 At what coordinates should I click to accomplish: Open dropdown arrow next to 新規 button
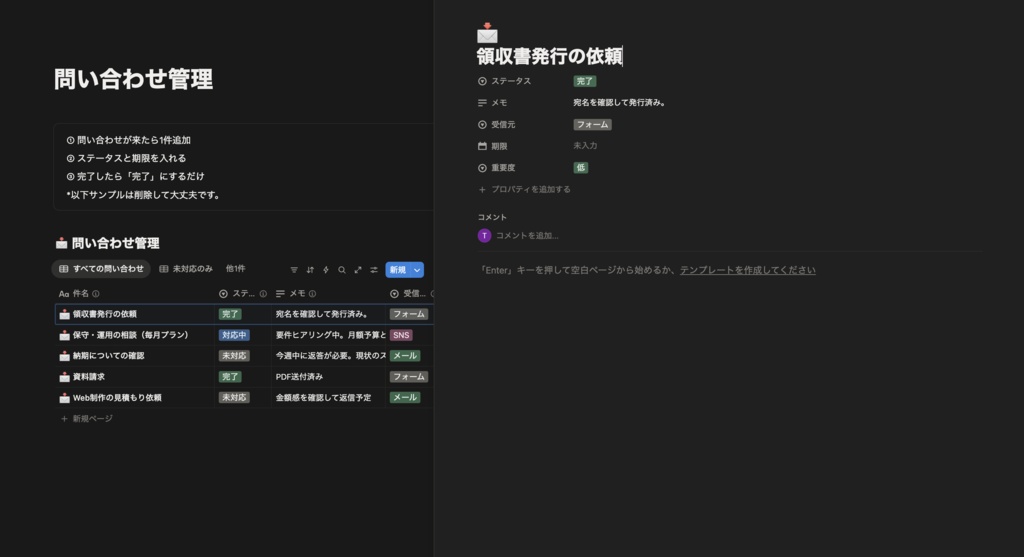coord(417,270)
